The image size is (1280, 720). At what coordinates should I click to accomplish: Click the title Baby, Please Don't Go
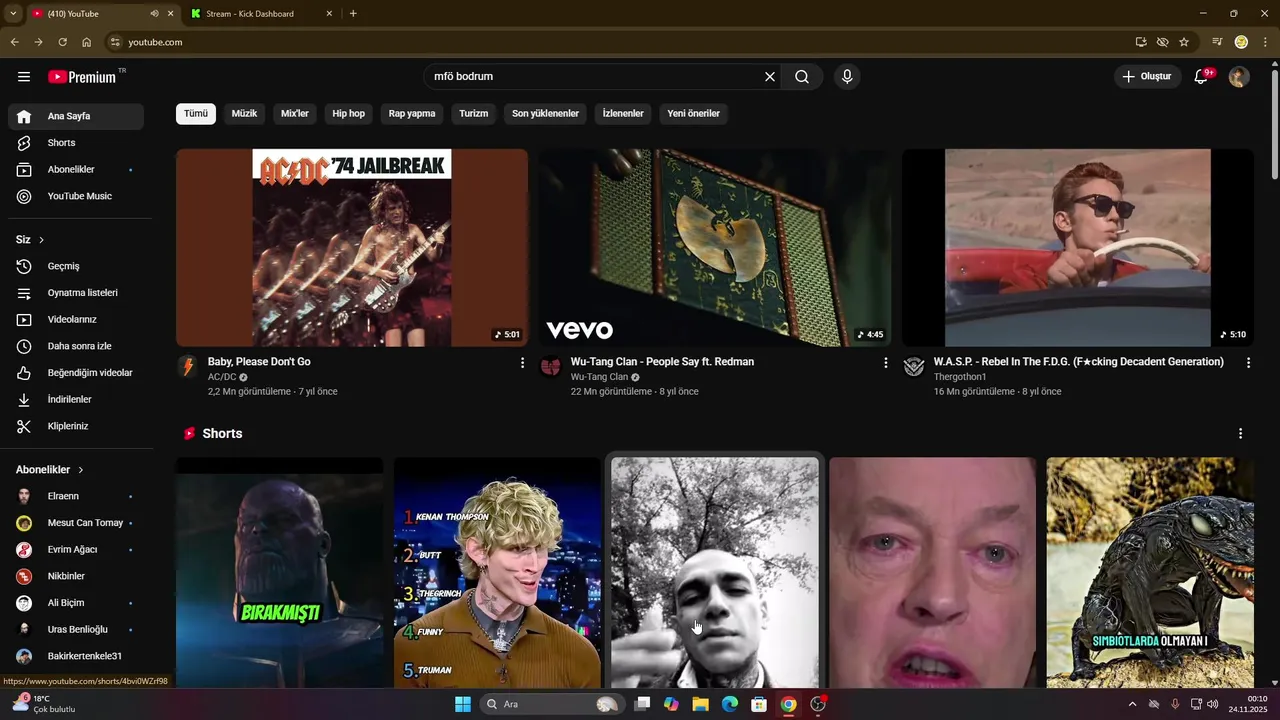point(259,362)
